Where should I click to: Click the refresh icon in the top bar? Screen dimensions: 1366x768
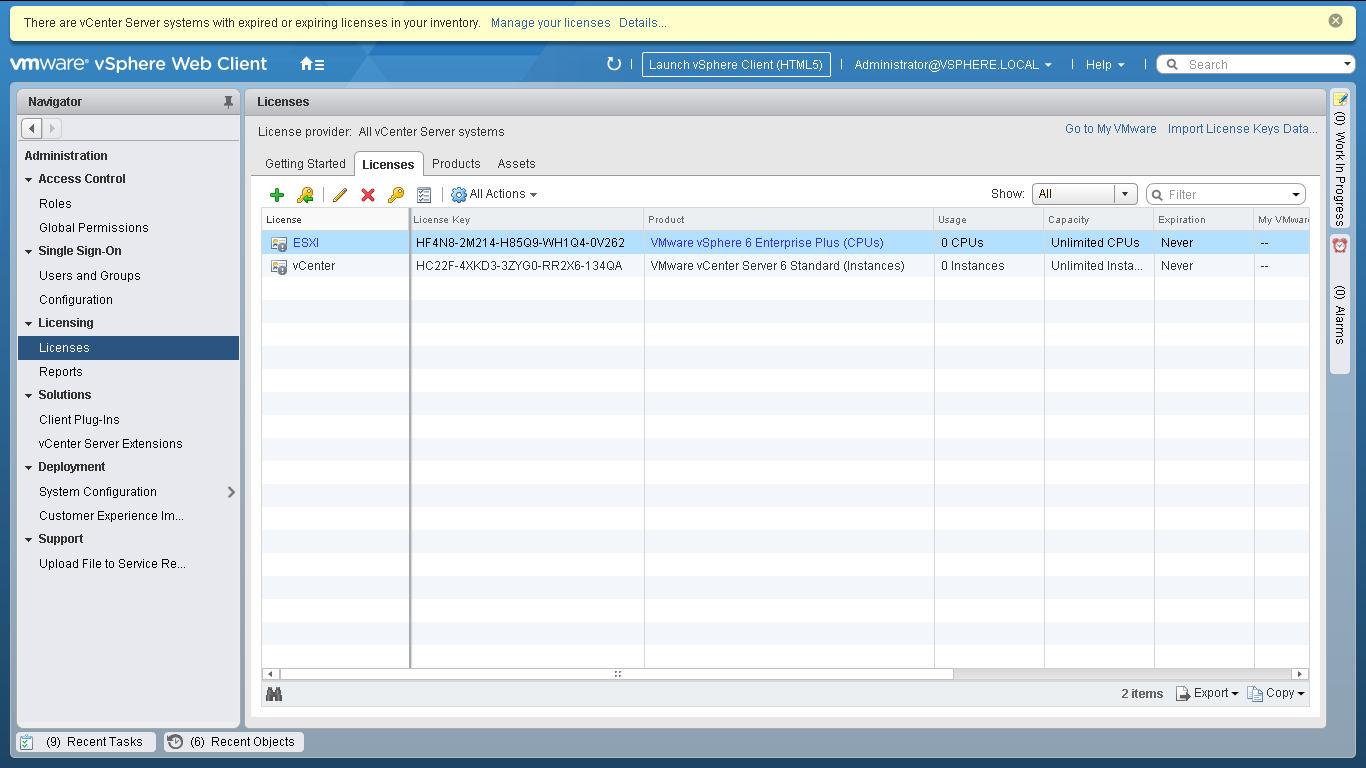point(614,64)
